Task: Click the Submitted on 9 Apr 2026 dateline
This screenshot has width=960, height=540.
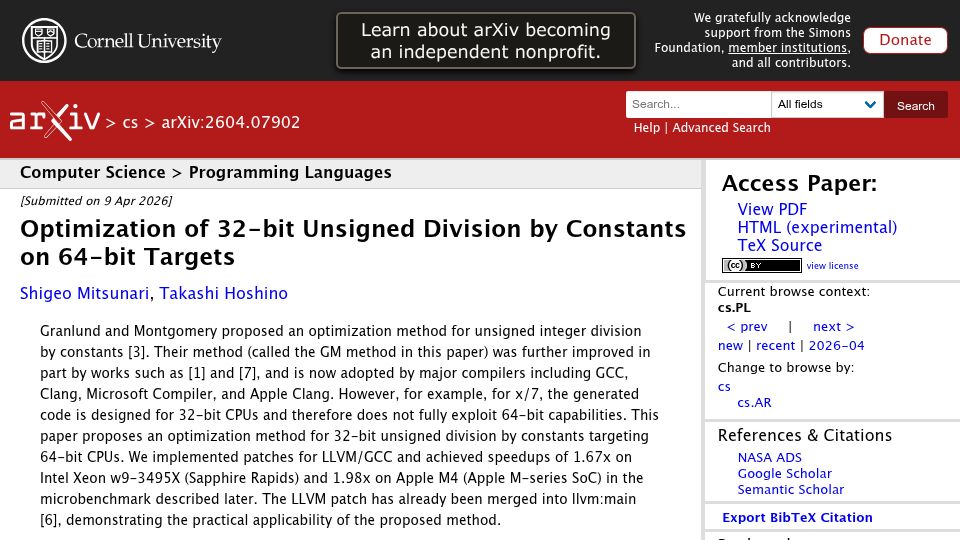Action: coord(96,201)
